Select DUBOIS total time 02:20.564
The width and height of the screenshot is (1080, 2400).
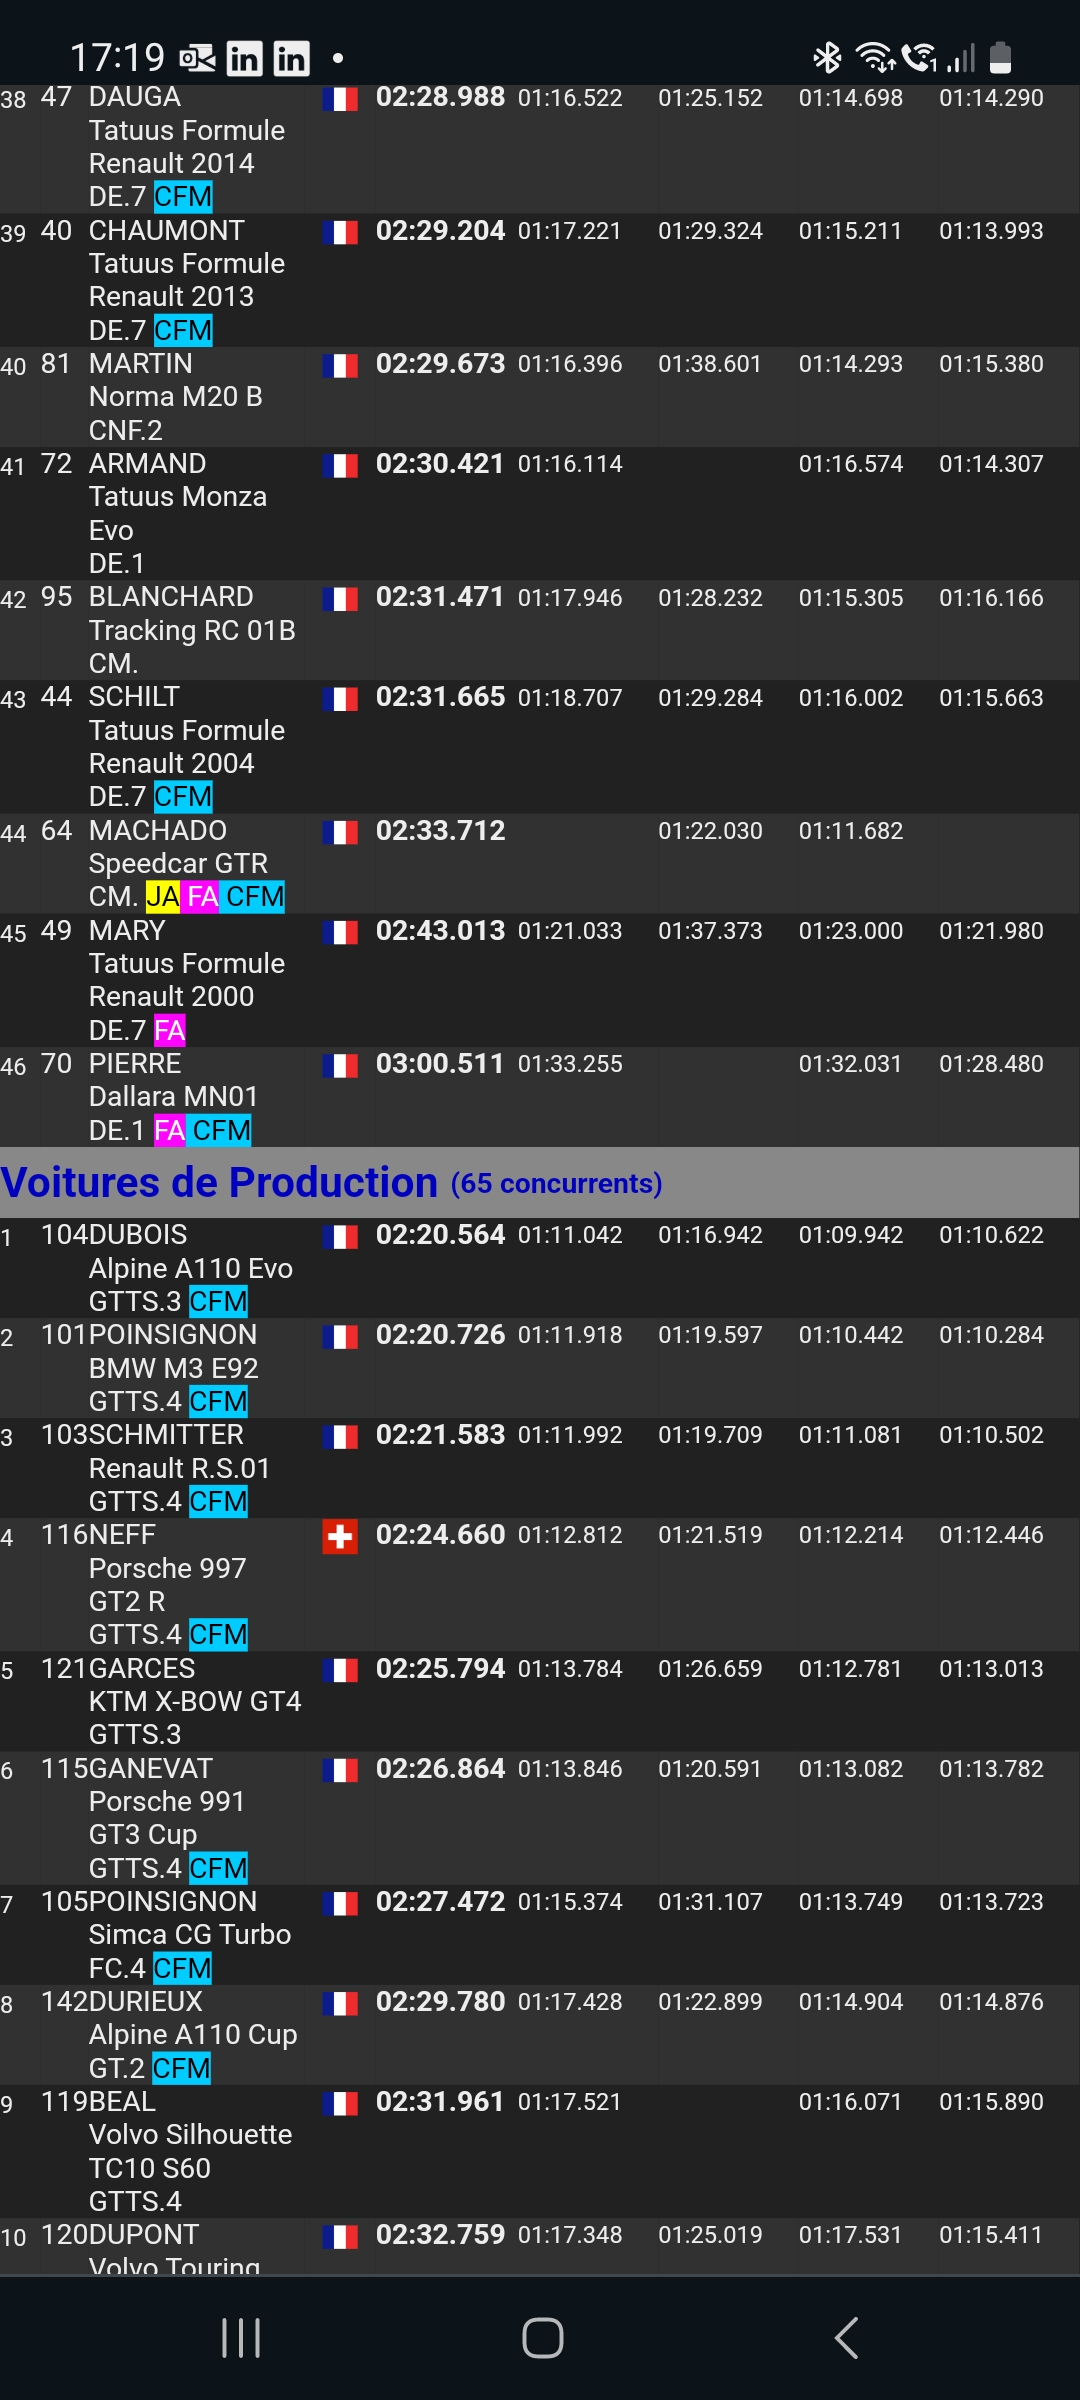[x=440, y=1235]
